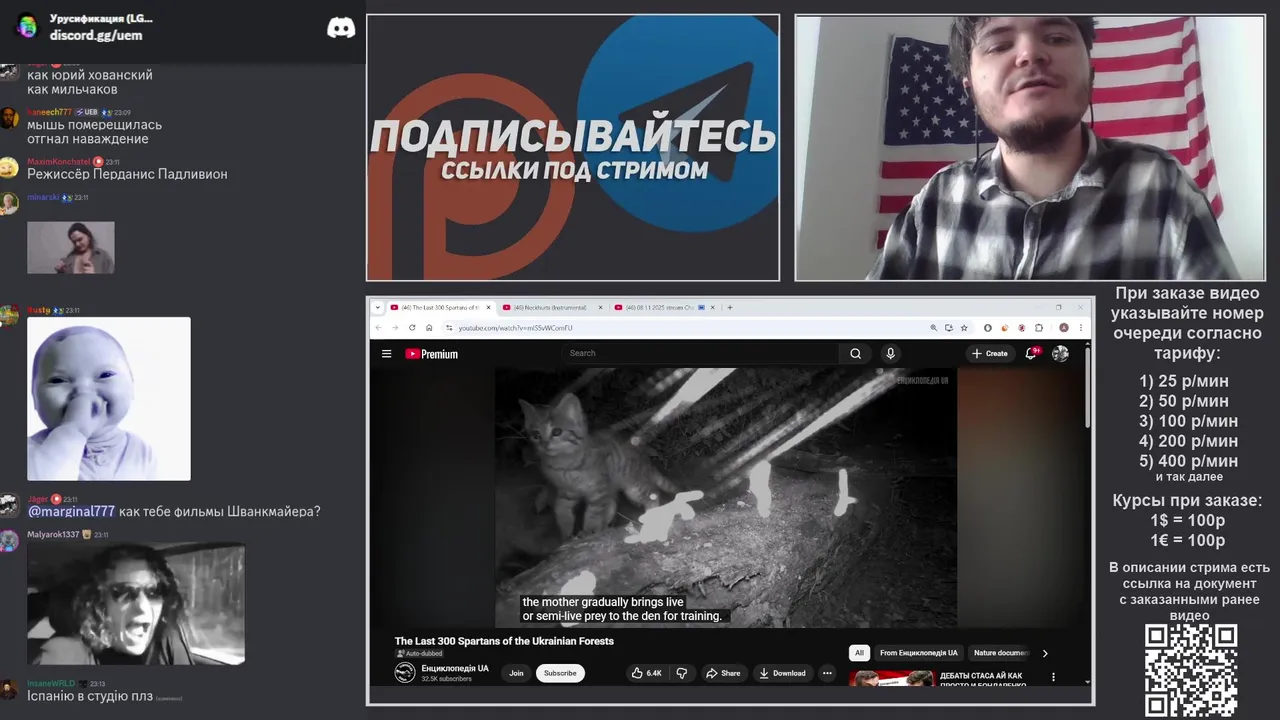Screen dimensions: 1280x720
Task: Open YouTube notifications bell
Action: (x=1031, y=353)
